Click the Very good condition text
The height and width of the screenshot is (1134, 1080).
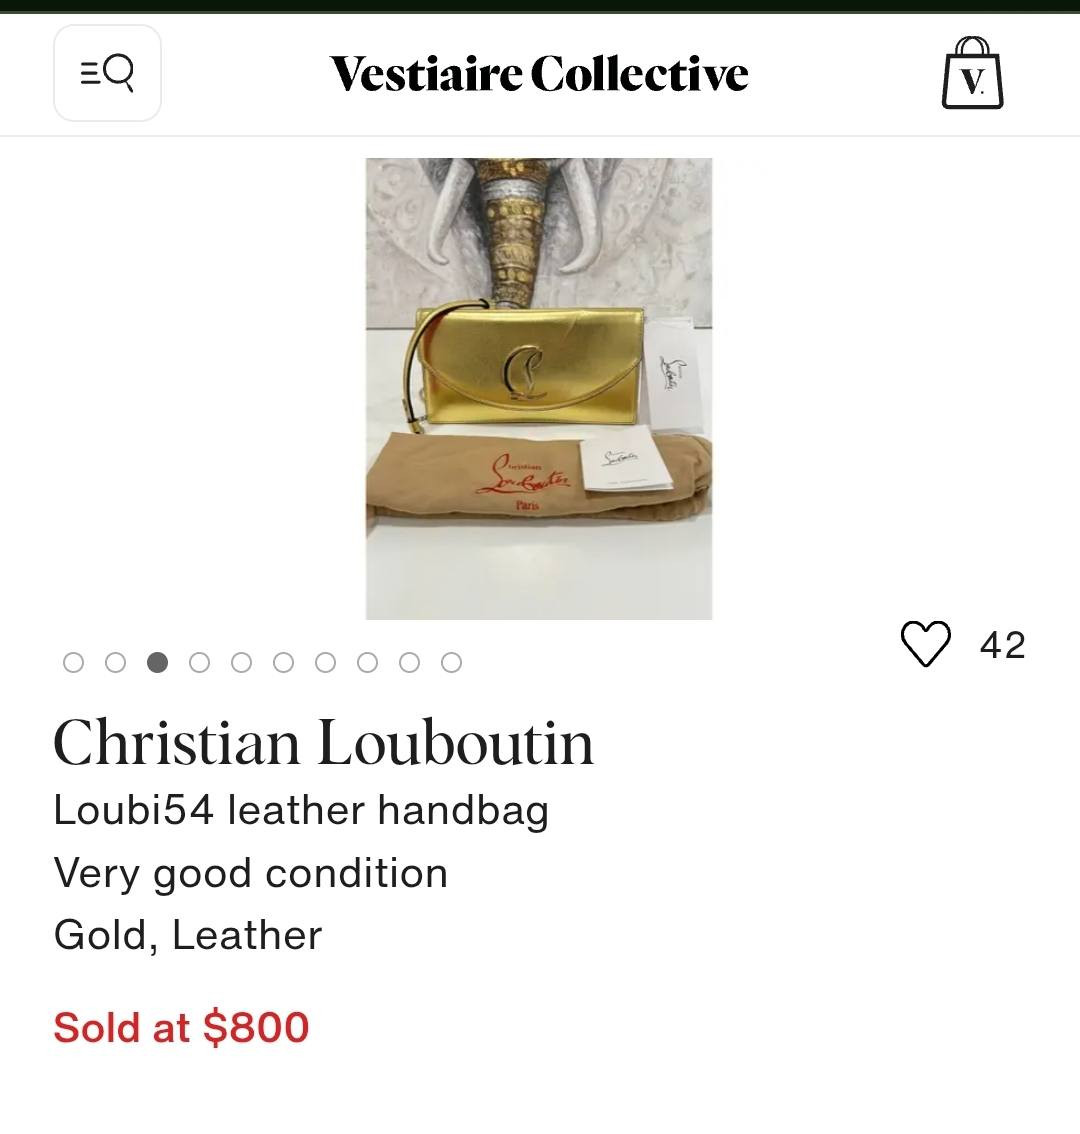click(x=250, y=873)
